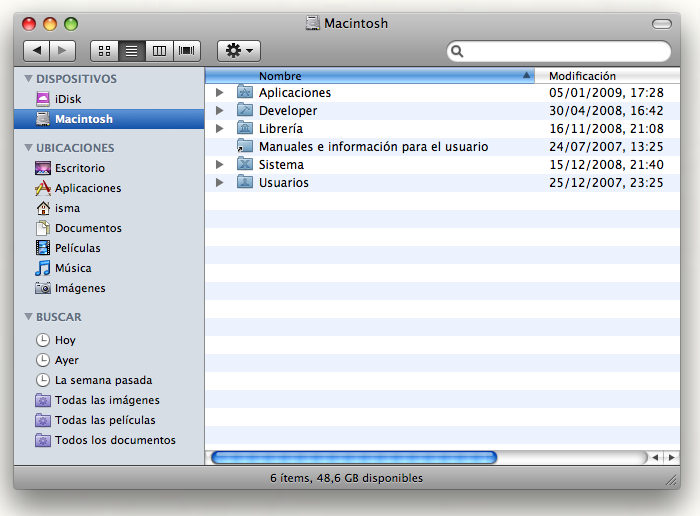Select the Macintosh disk in sidebar
Image resolution: width=700 pixels, height=516 pixels.
click(x=109, y=119)
